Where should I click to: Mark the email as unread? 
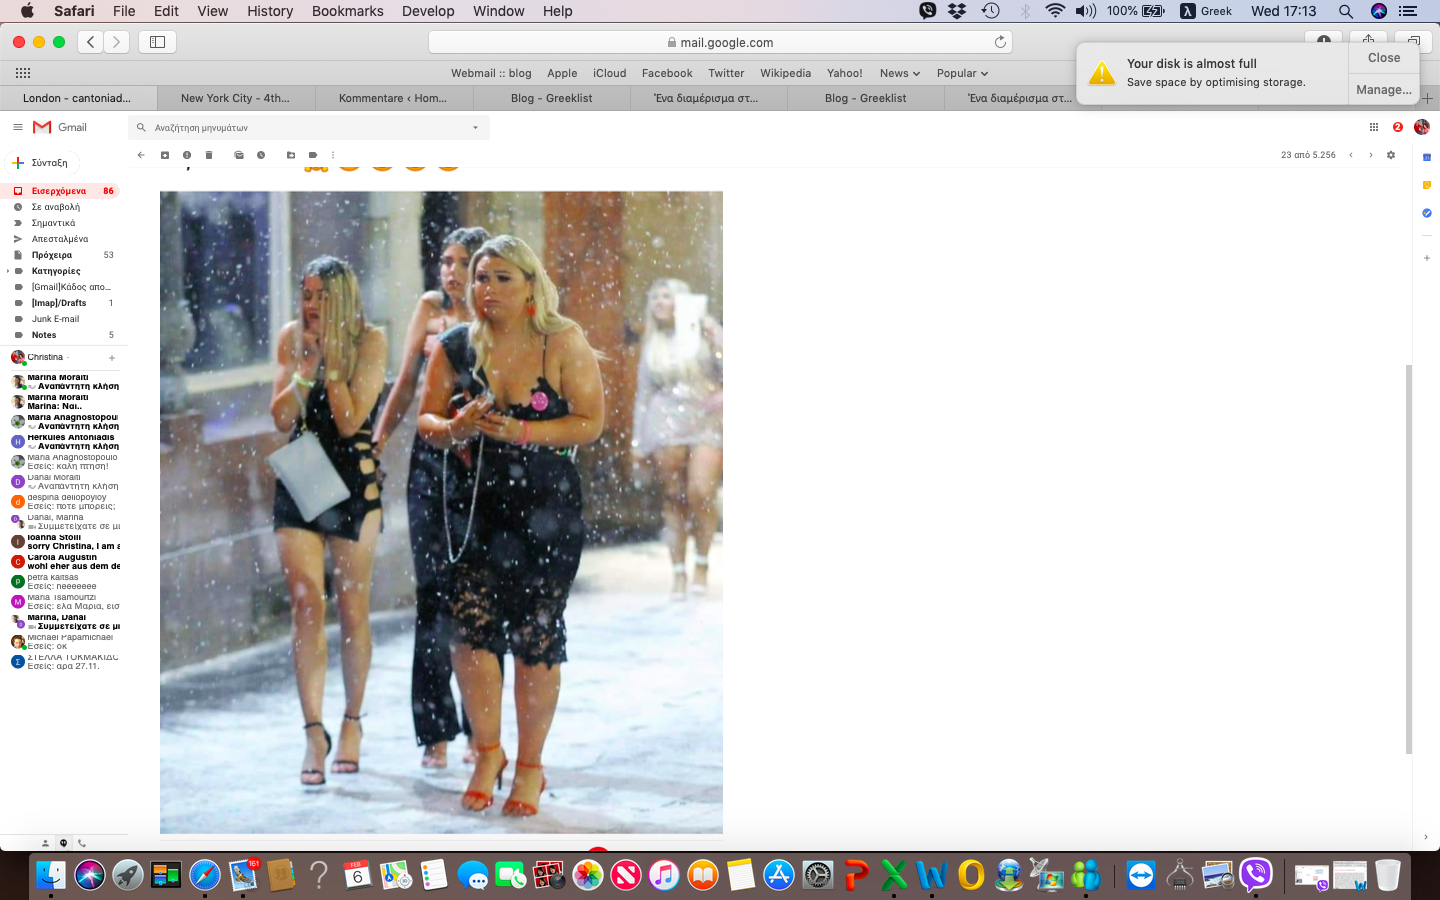pyautogui.click(x=239, y=155)
